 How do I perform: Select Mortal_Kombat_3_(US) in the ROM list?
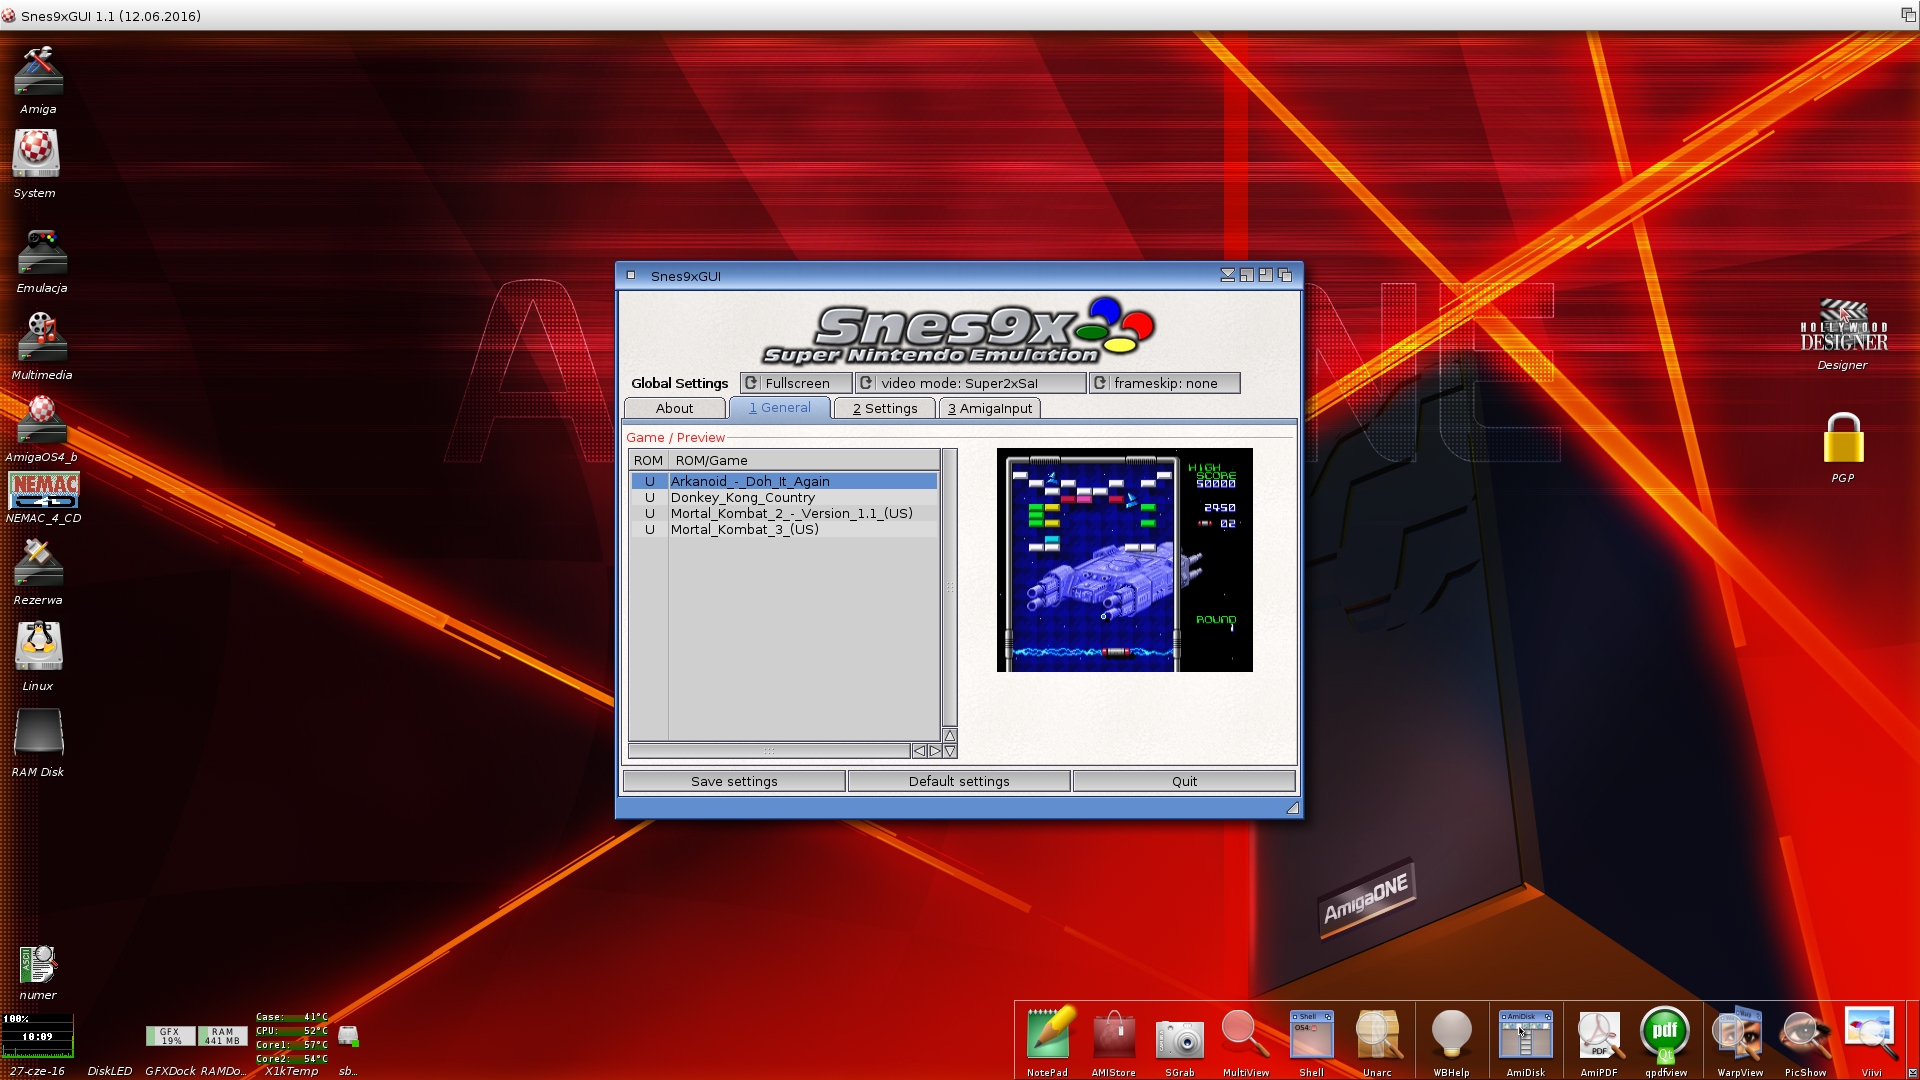pos(784,529)
